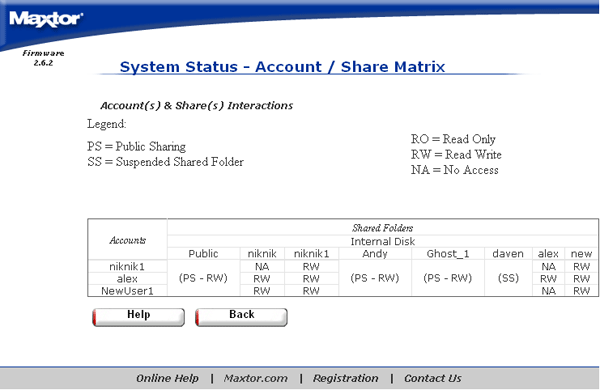This screenshot has height=390, width=600.
Task: Click niknik1 row's NA cell under alex column
Action: (x=548, y=266)
